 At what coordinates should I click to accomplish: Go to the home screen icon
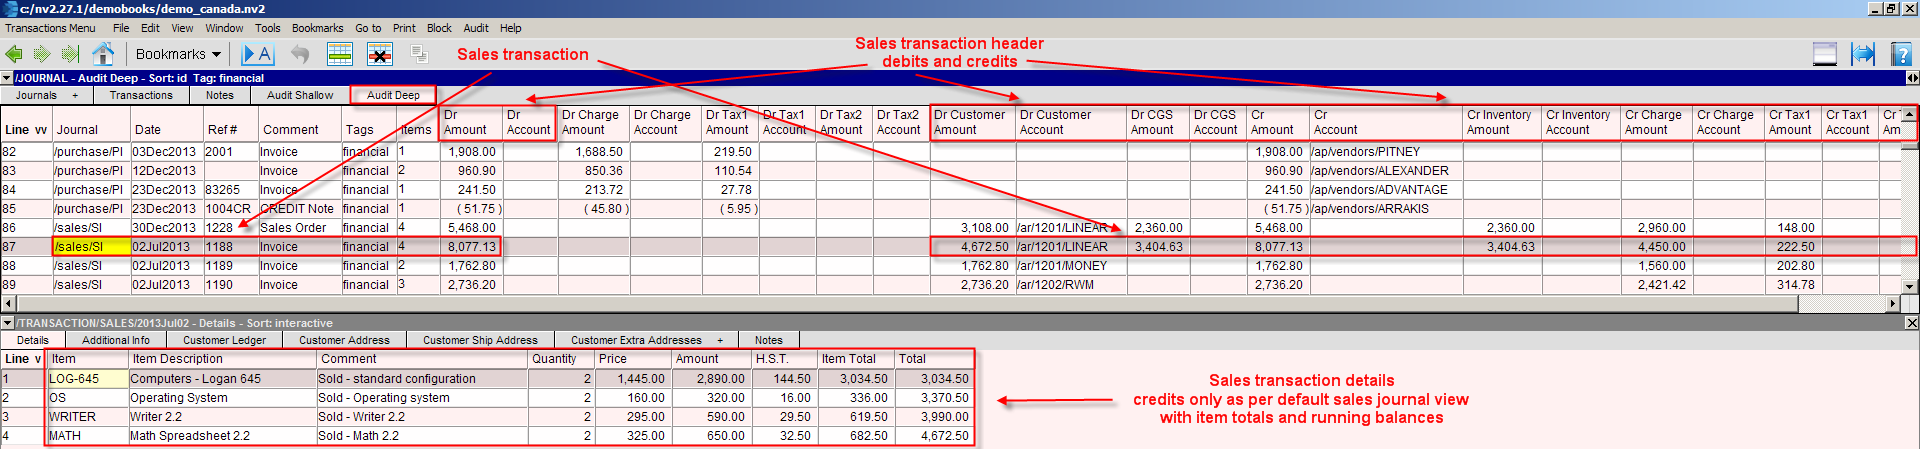point(103,54)
